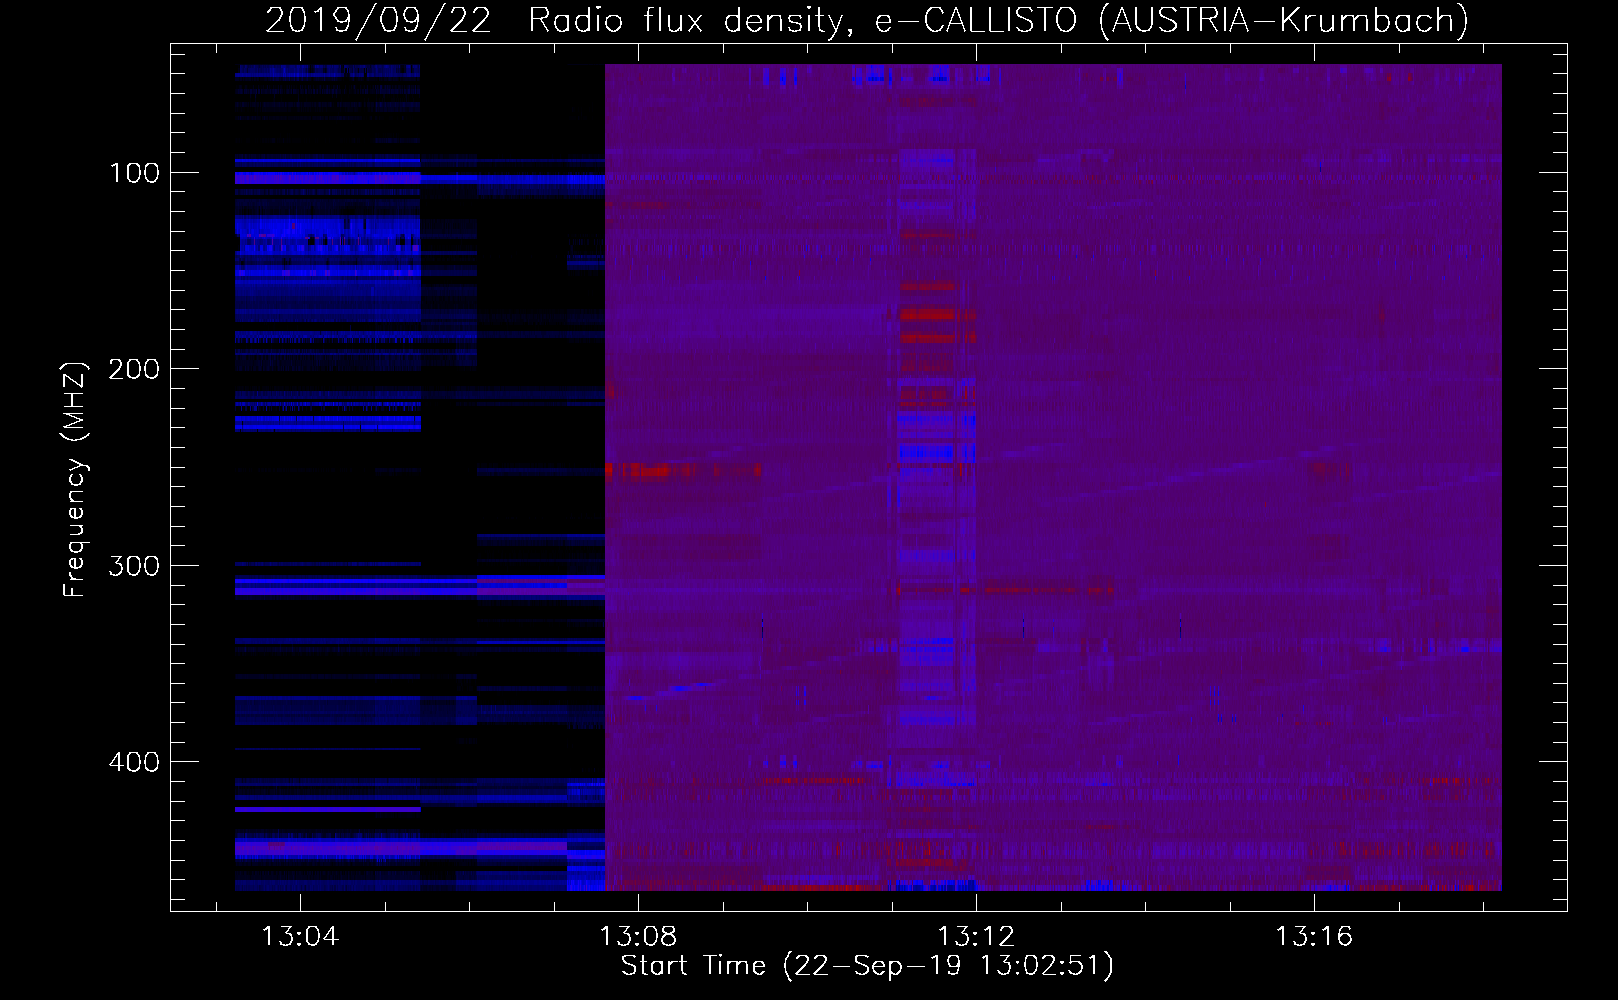The width and height of the screenshot is (1618, 1000).
Task: Click the 200 MHz frequency axis label
Action: [x=134, y=369]
